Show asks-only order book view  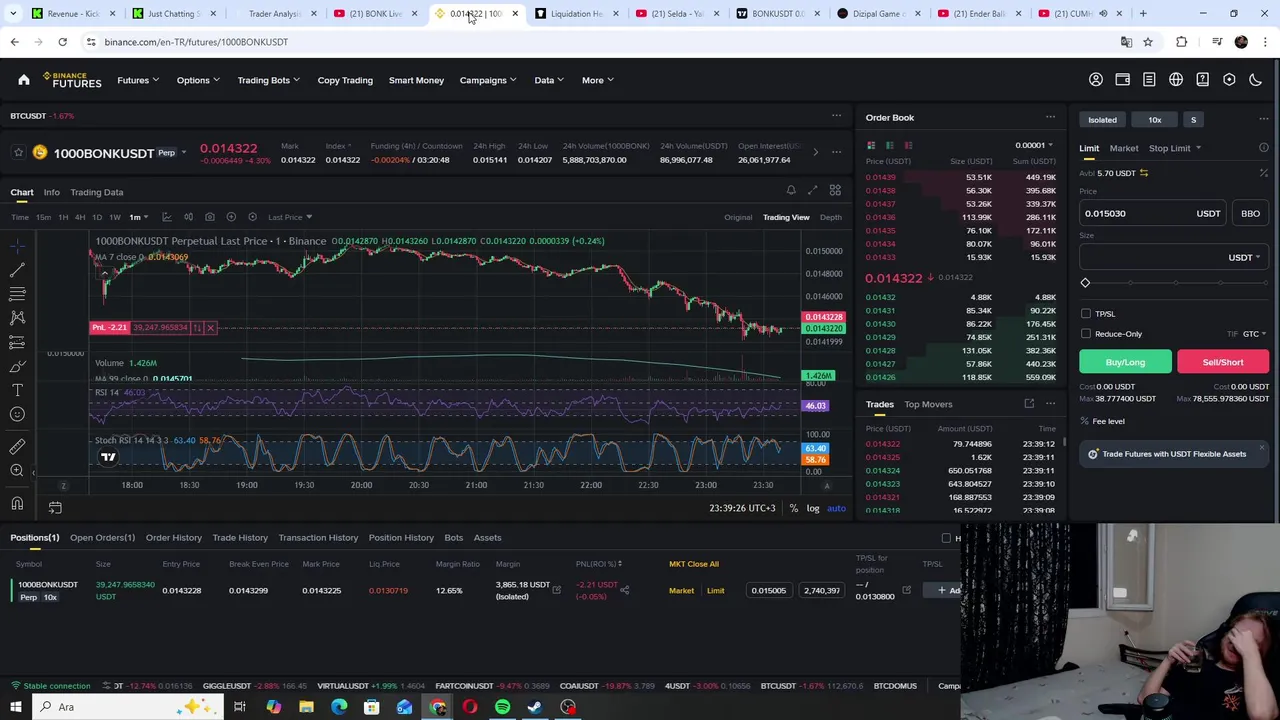[x=908, y=145]
